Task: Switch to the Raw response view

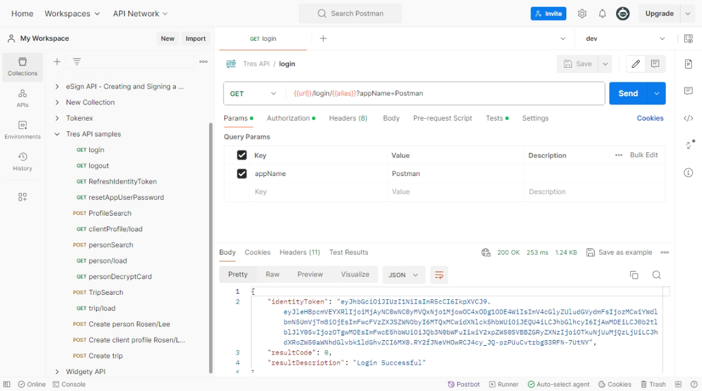Action: coord(272,275)
